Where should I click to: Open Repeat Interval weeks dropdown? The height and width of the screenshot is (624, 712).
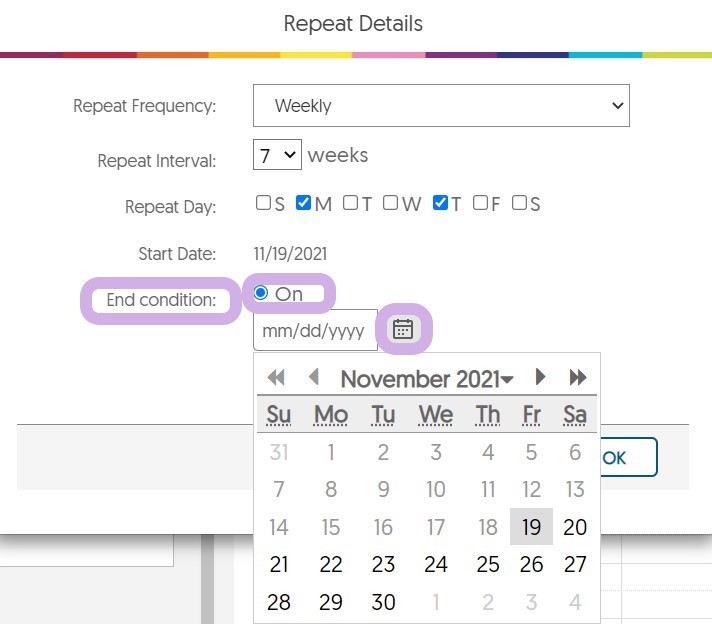[x=277, y=156]
